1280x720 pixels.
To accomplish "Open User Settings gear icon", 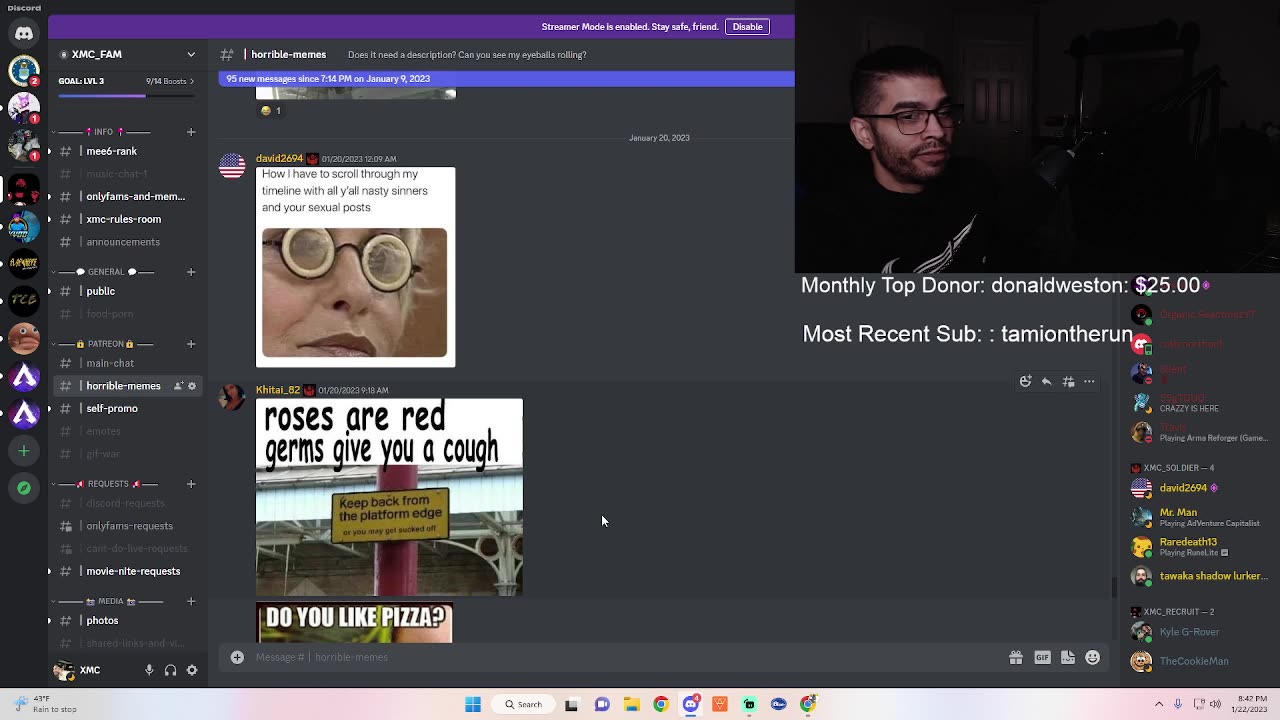I will point(192,670).
